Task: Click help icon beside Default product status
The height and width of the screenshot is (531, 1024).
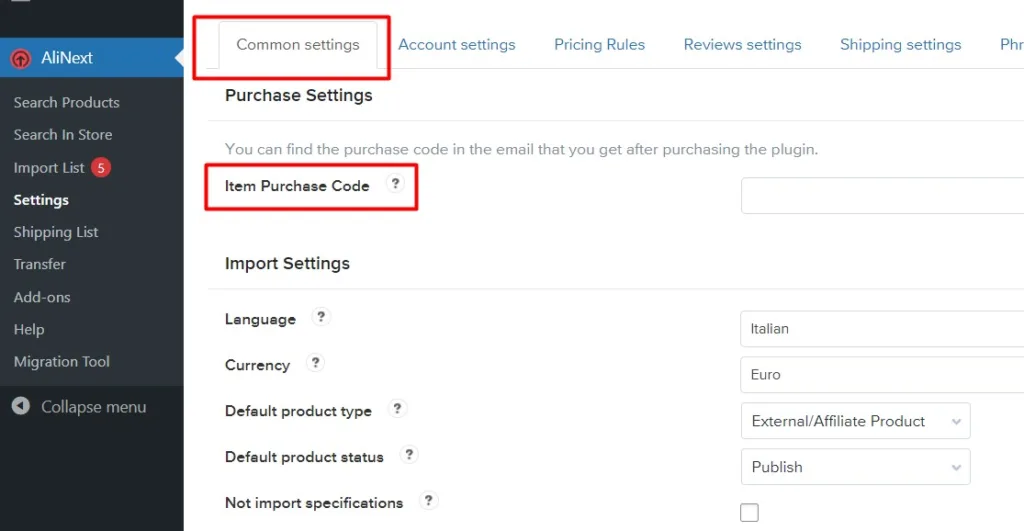Action: click(x=408, y=455)
